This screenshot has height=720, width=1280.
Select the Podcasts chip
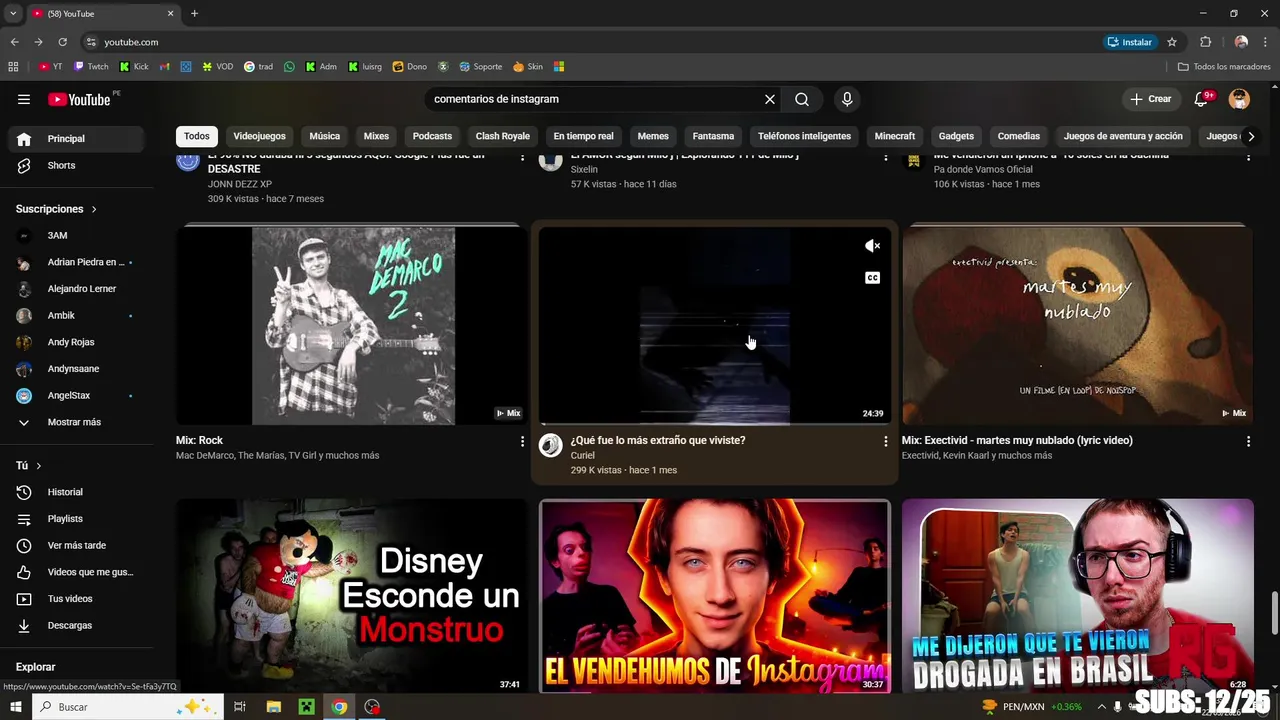coord(432,136)
